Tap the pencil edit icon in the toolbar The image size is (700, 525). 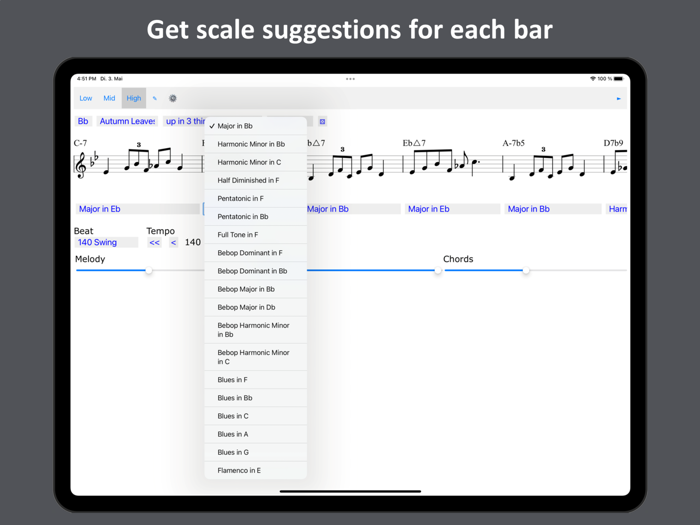[x=154, y=98]
